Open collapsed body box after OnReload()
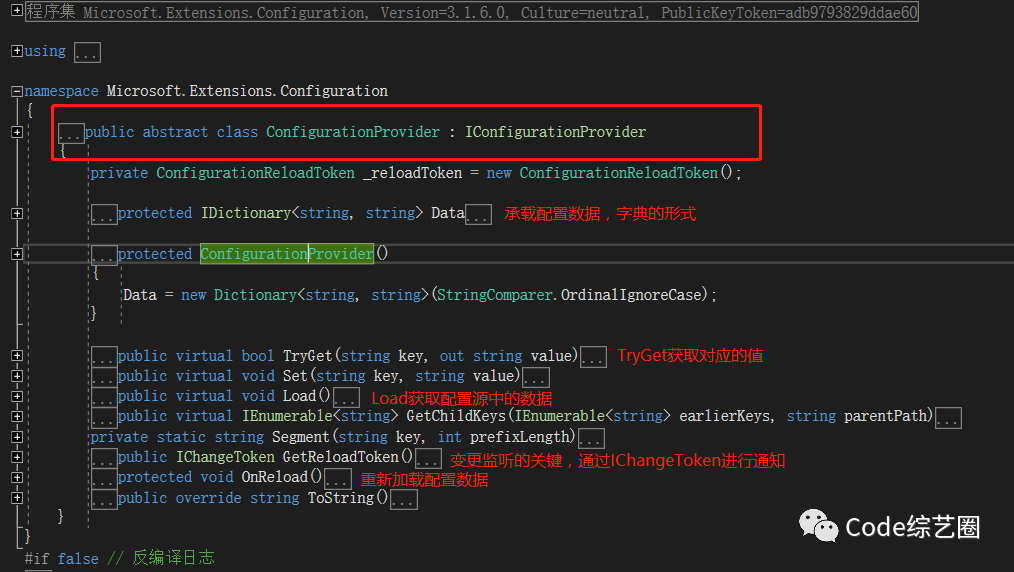Screen dimensions: 1014x572 click(338, 479)
